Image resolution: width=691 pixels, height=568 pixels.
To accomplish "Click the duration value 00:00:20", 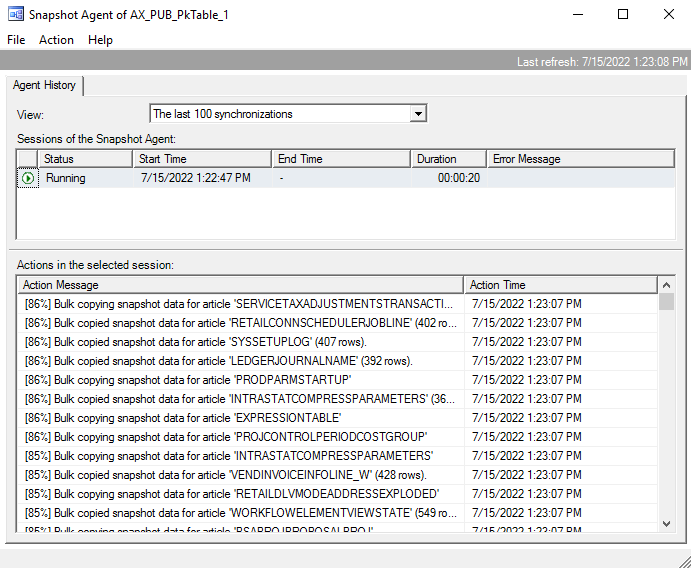I will coord(459,178).
